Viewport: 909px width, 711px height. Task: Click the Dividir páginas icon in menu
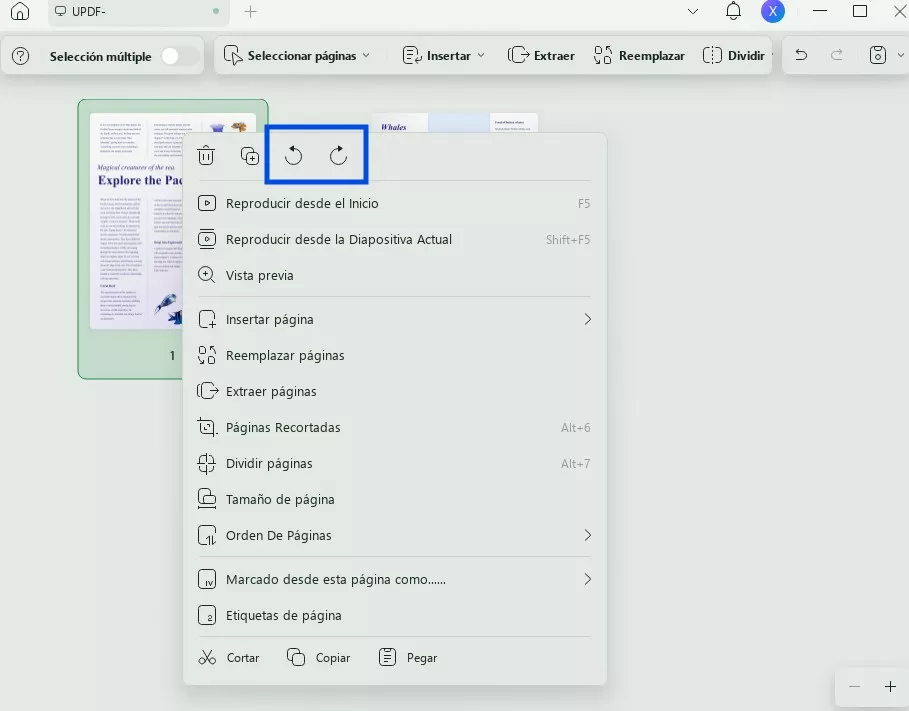pos(206,463)
